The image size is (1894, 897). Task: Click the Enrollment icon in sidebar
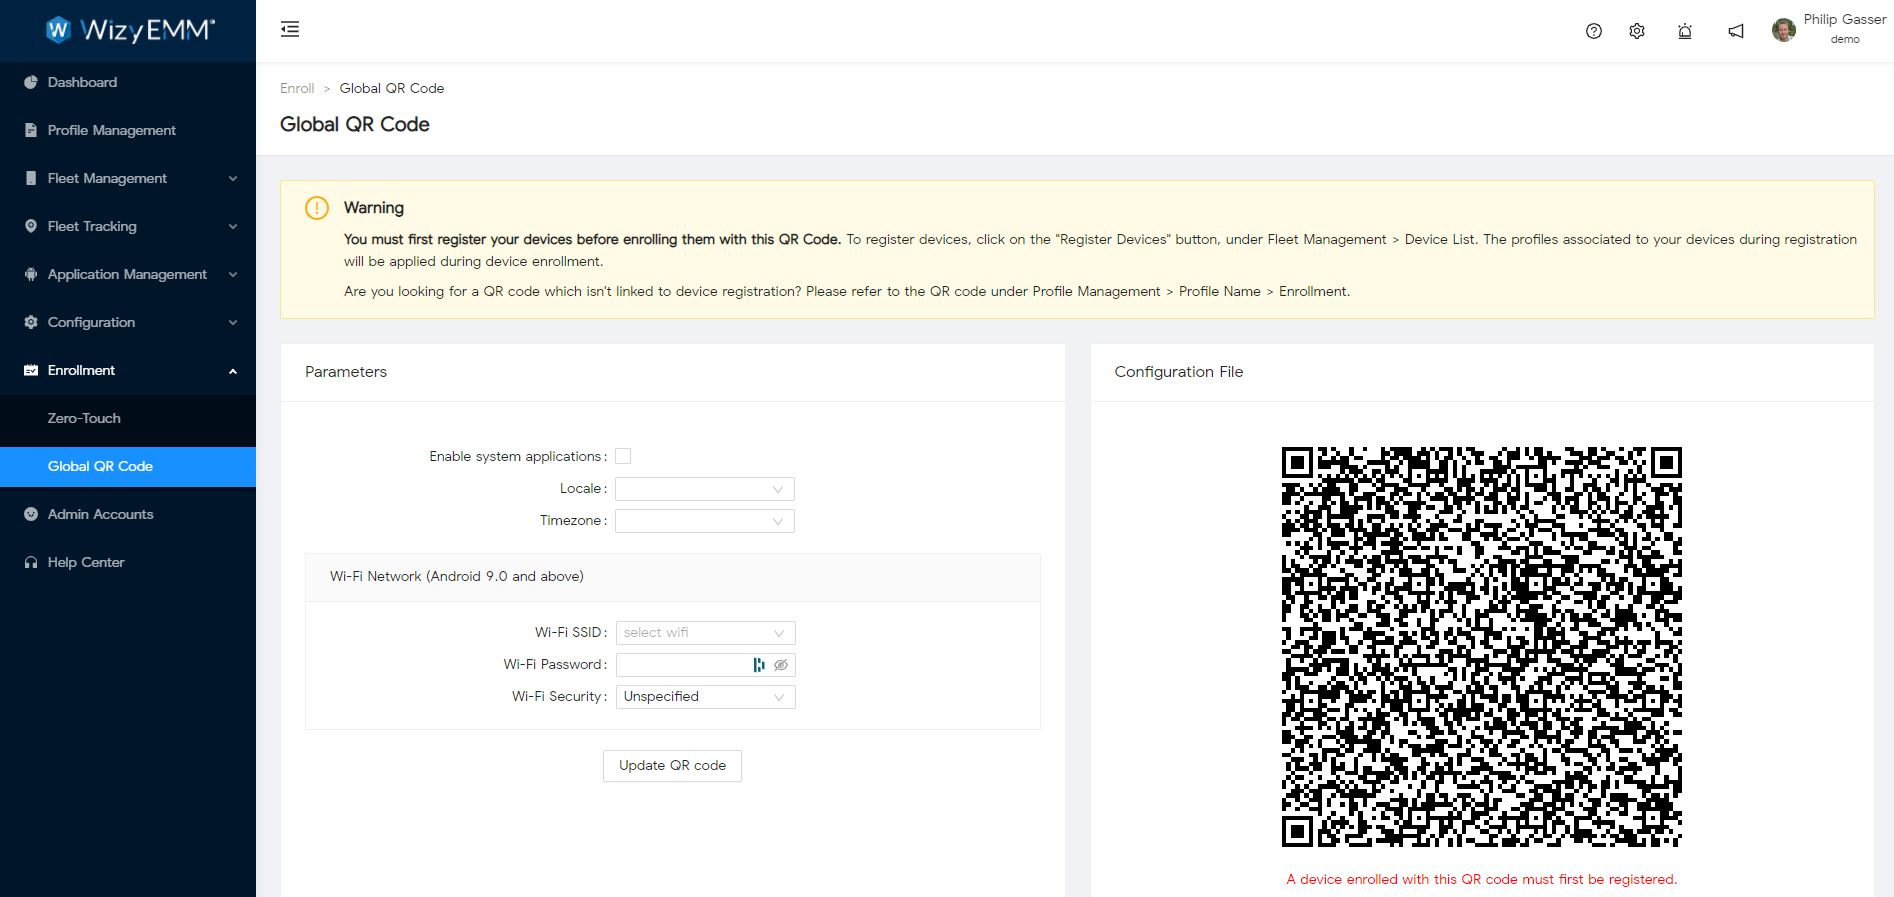click(31, 370)
